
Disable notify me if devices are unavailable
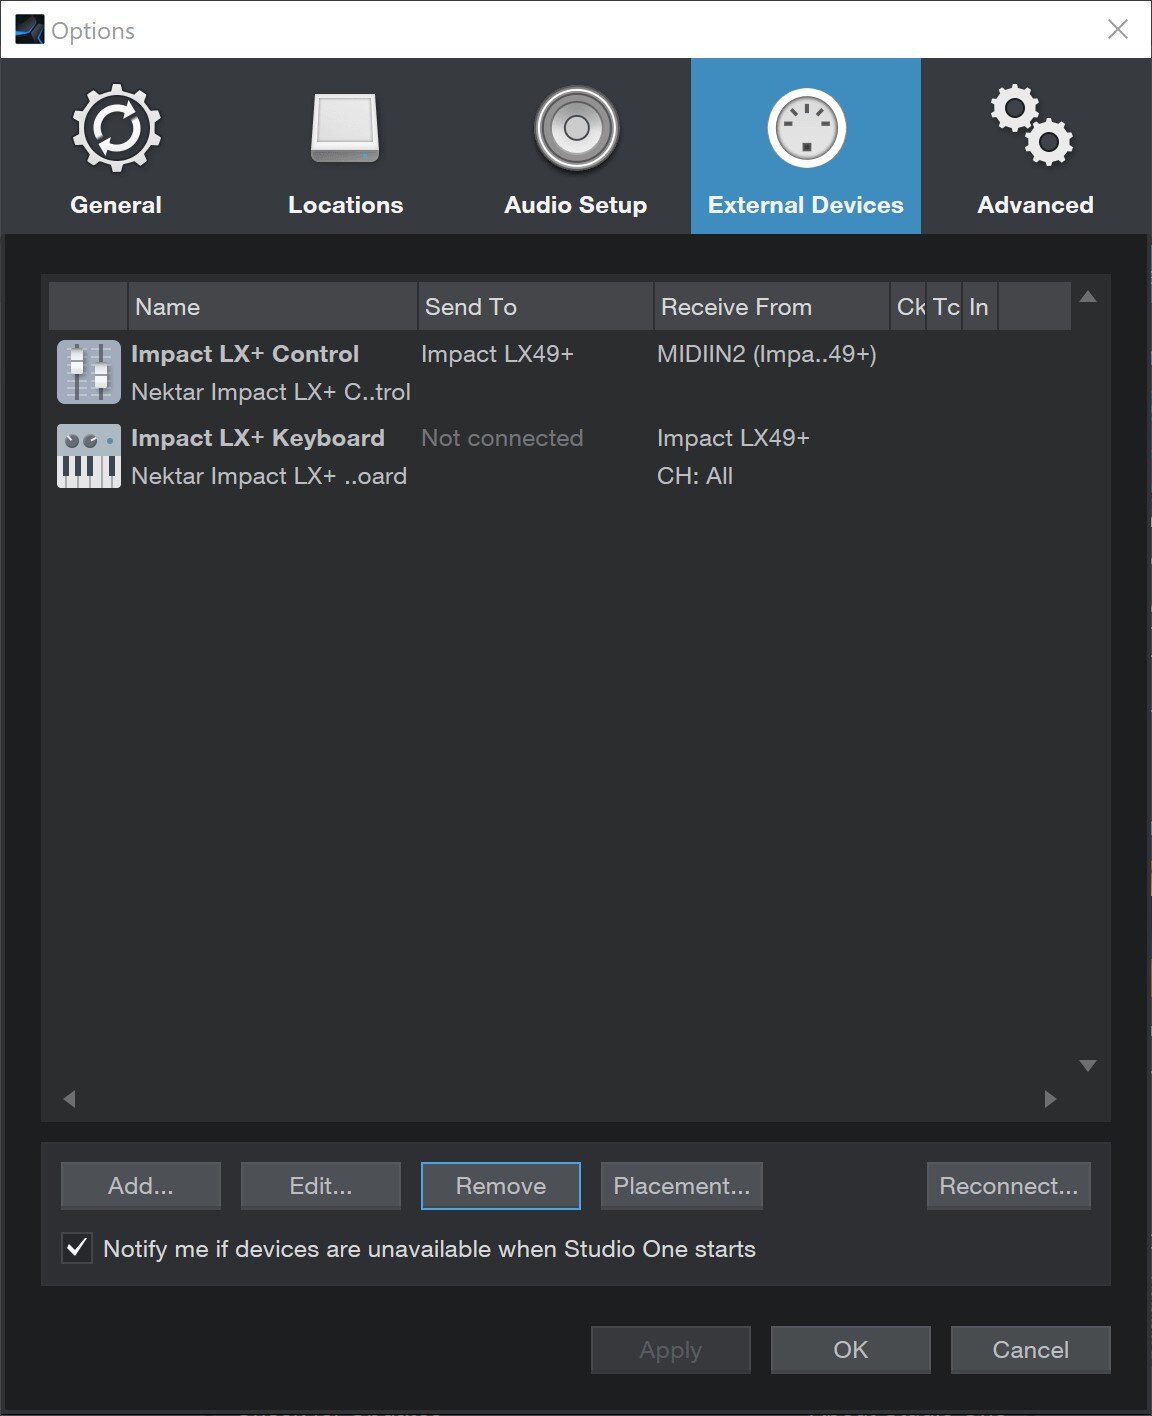click(76, 1248)
